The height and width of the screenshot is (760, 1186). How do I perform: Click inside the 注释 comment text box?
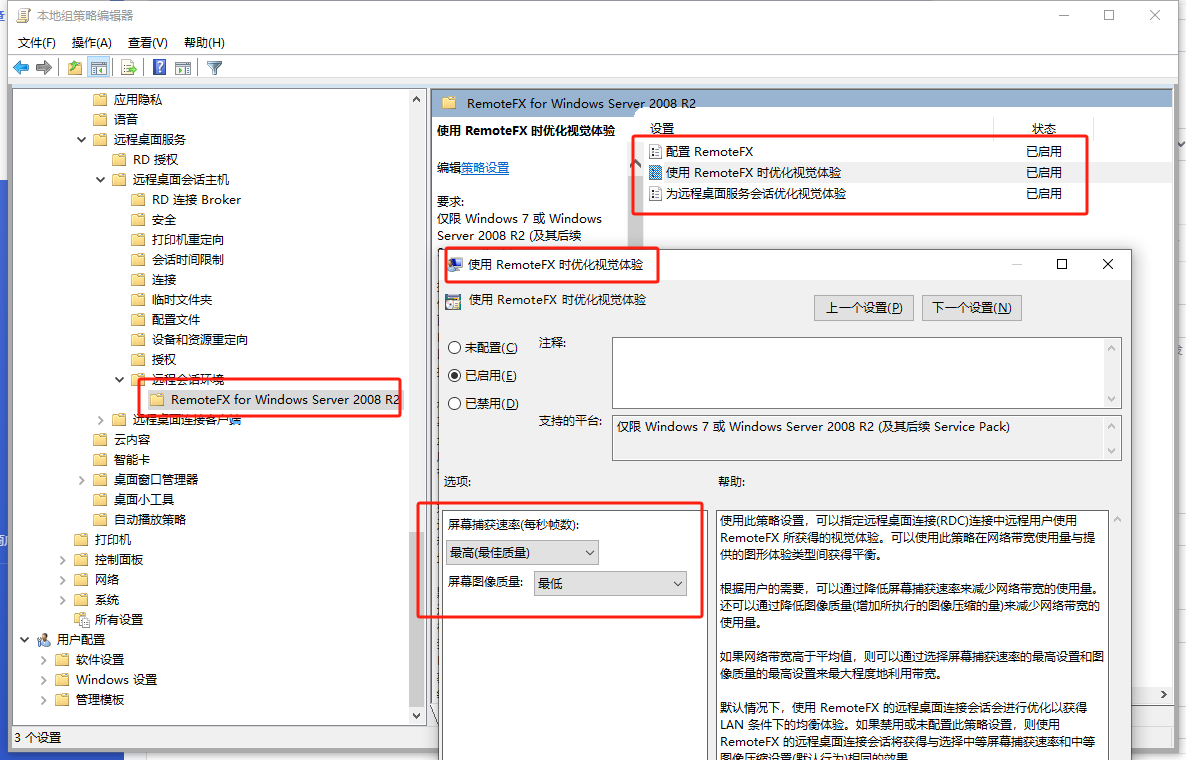pos(860,373)
